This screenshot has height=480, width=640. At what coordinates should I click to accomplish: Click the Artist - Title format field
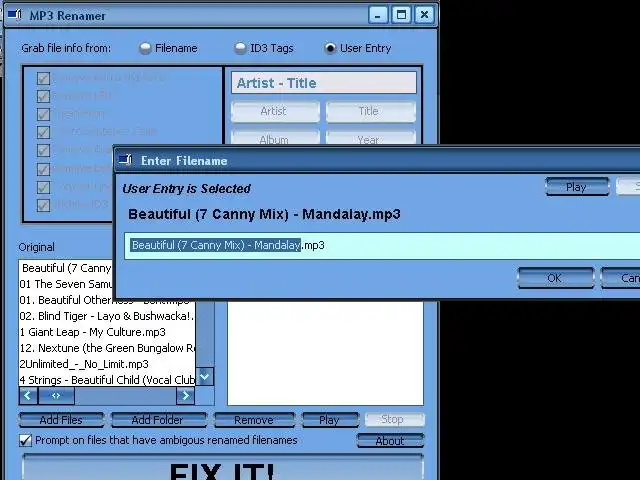coord(324,83)
